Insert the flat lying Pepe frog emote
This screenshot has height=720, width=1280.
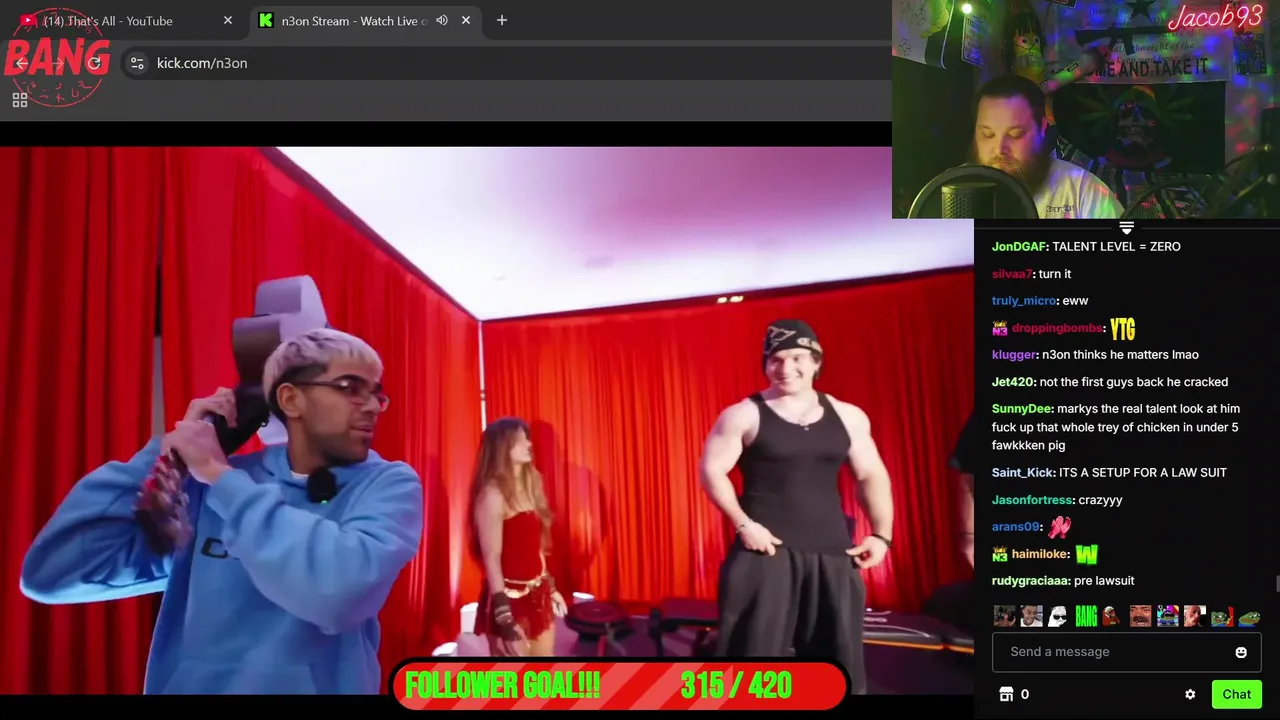tap(1248, 617)
